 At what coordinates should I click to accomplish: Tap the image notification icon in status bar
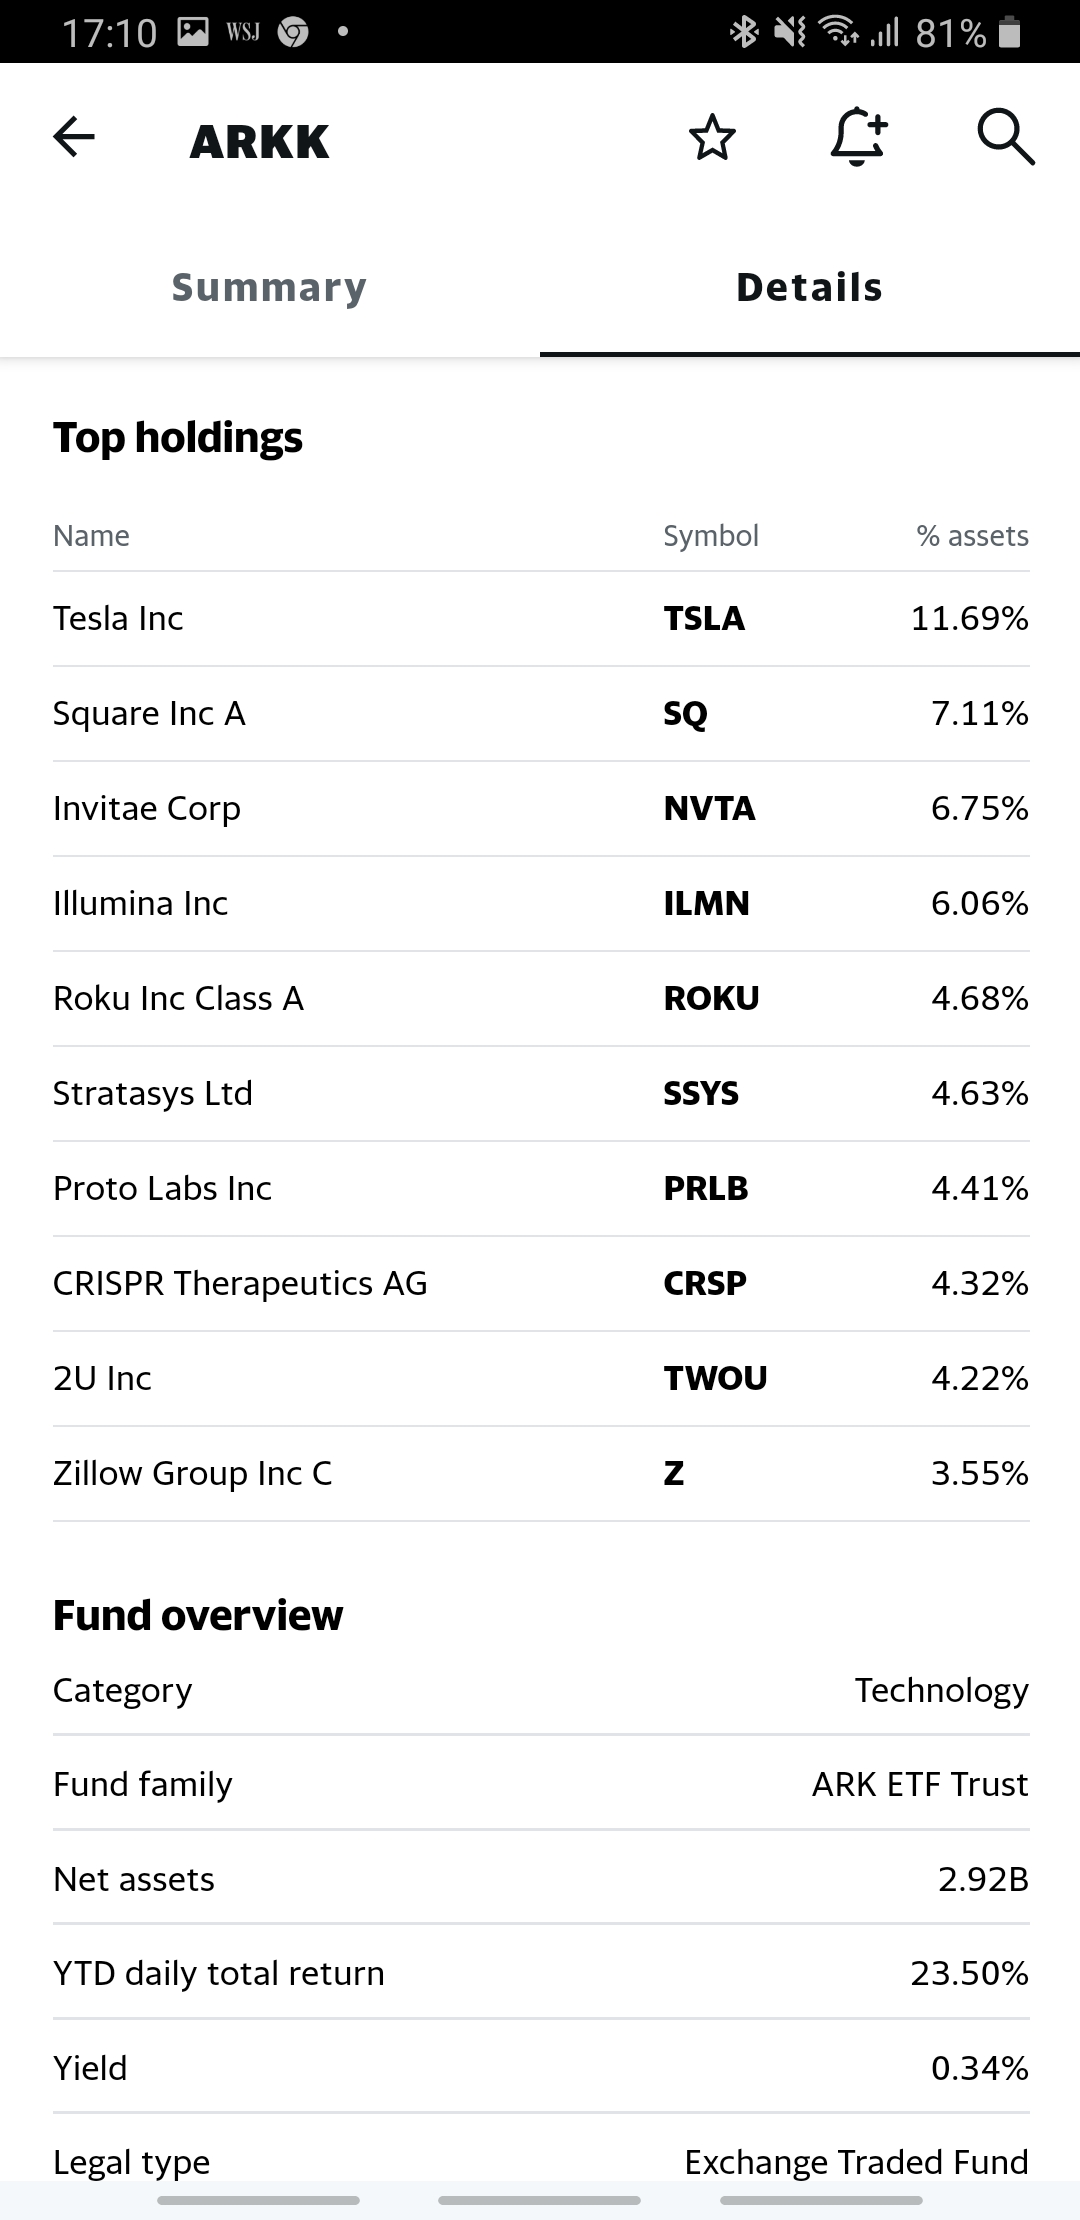click(x=192, y=32)
